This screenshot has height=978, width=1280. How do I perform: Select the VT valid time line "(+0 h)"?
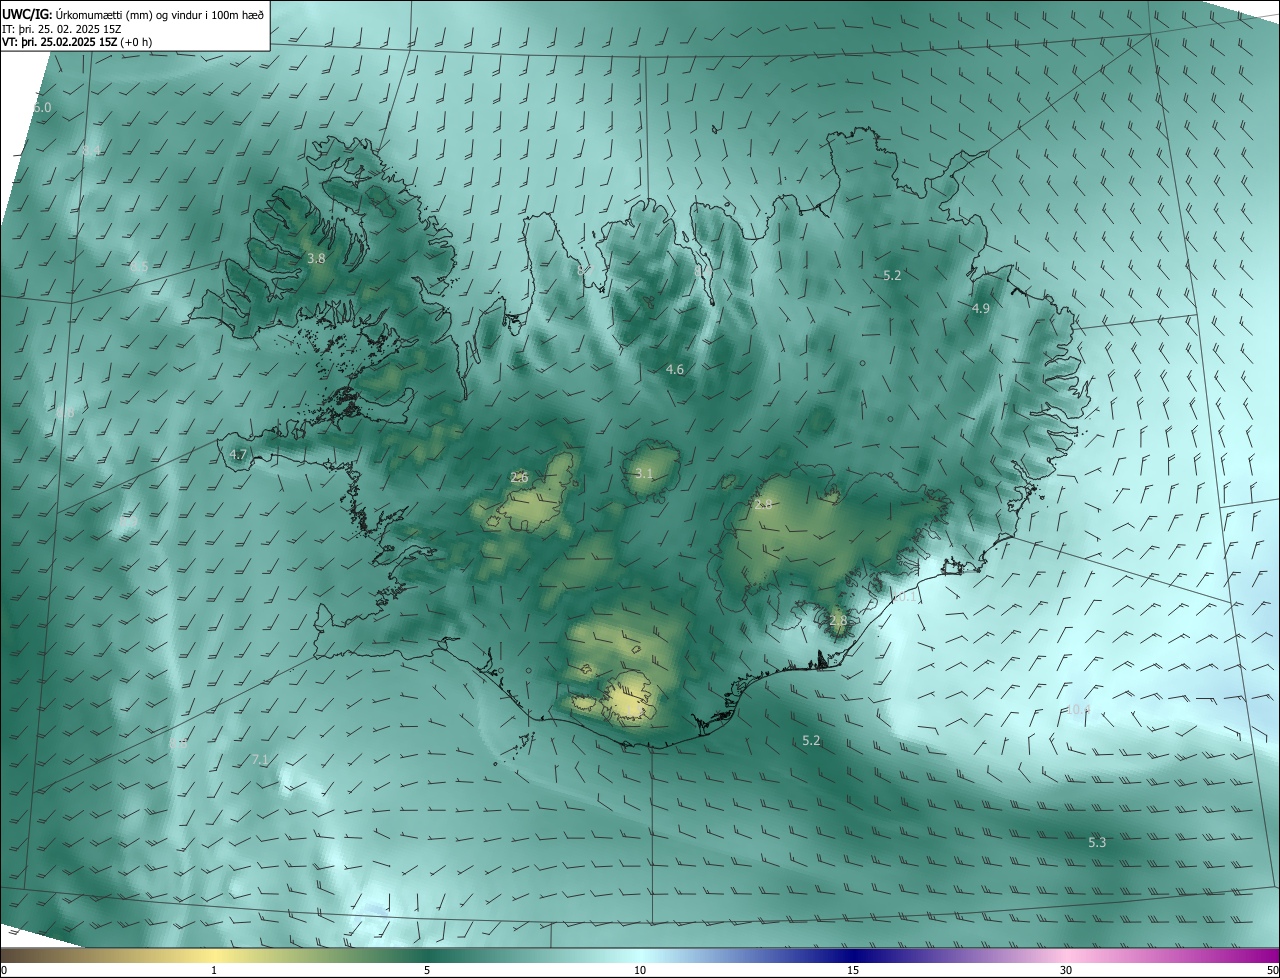pos(77,42)
